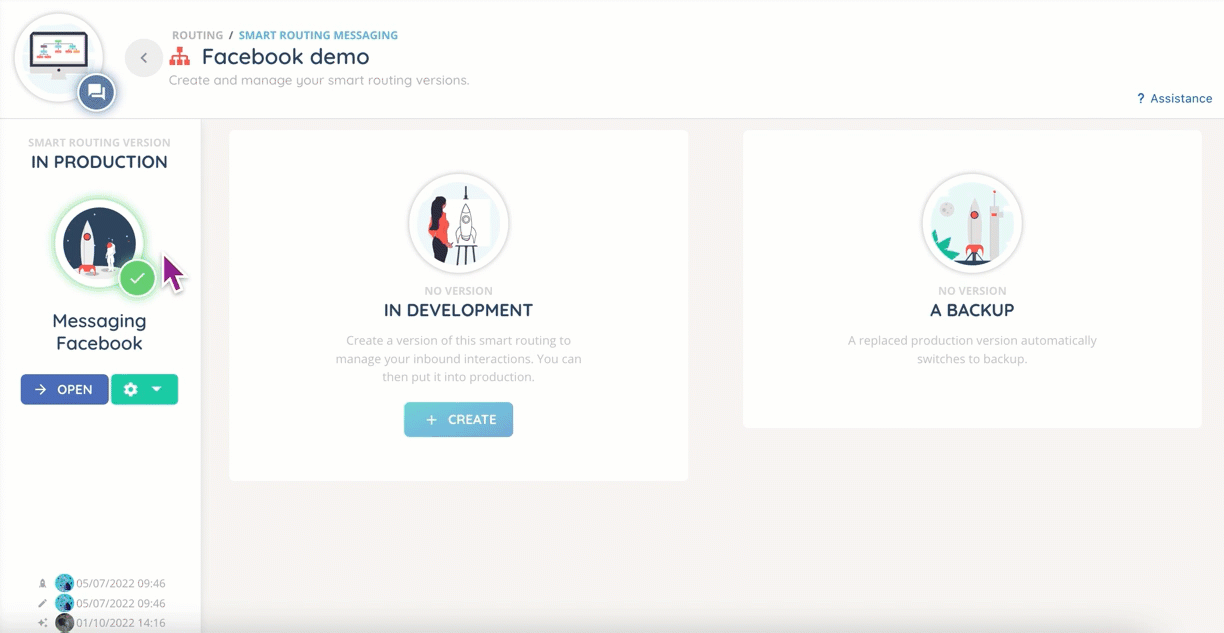Click the back chevron button
Screen dimensions: 1224x633
(144, 58)
